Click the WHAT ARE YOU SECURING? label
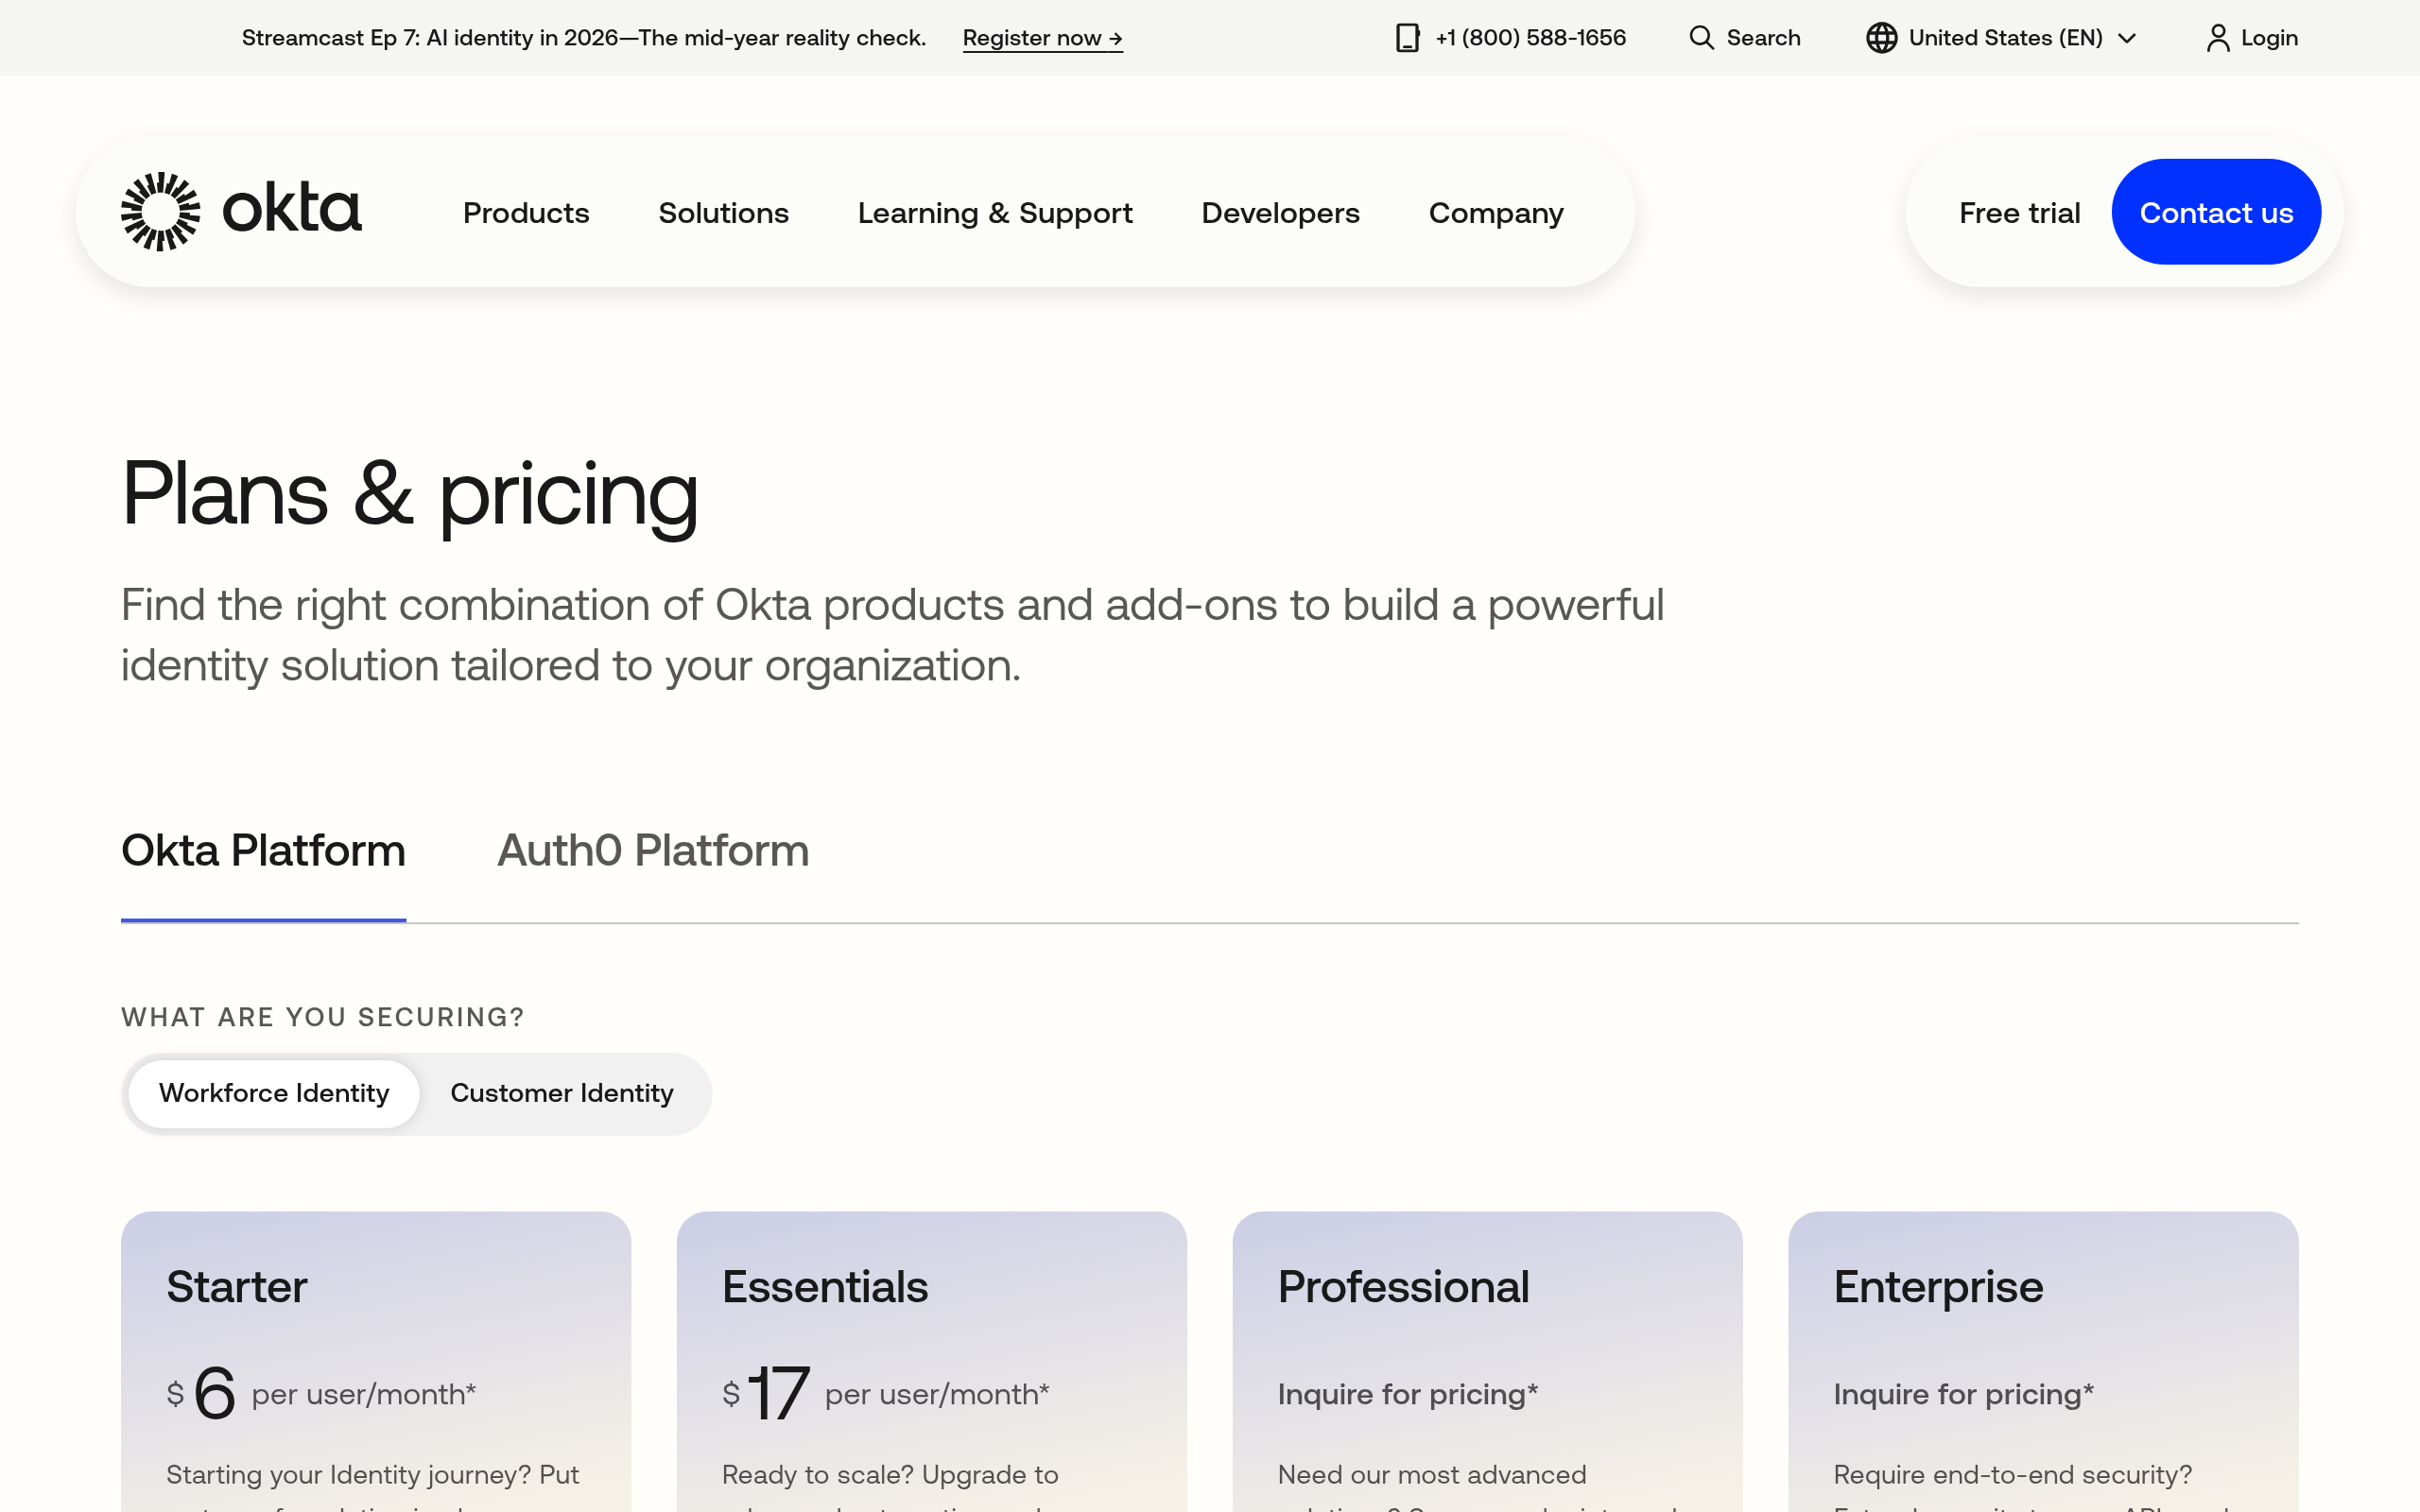The height and width of the screenshot is (1512, 2420). pyautogui.click(x=323, y=1017)
